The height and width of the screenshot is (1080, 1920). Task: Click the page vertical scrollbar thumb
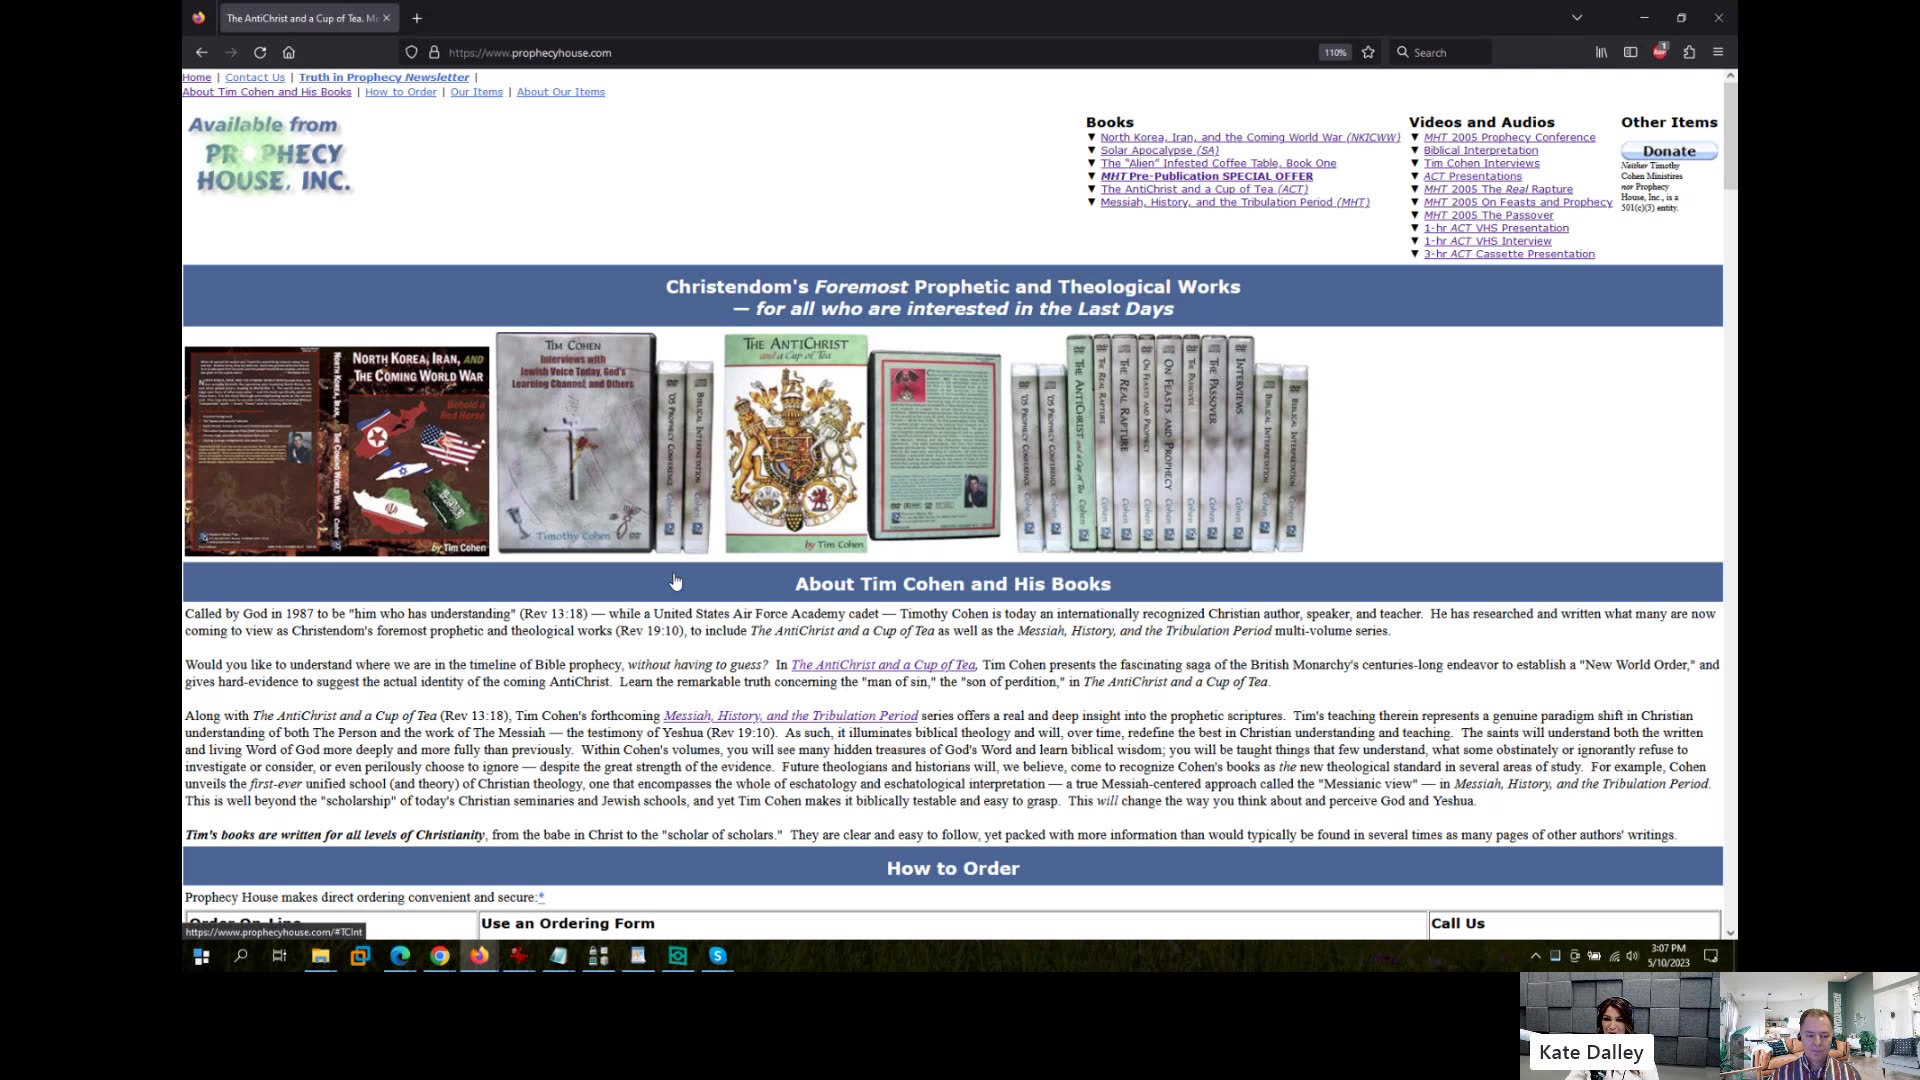[x=1730, y=135]
